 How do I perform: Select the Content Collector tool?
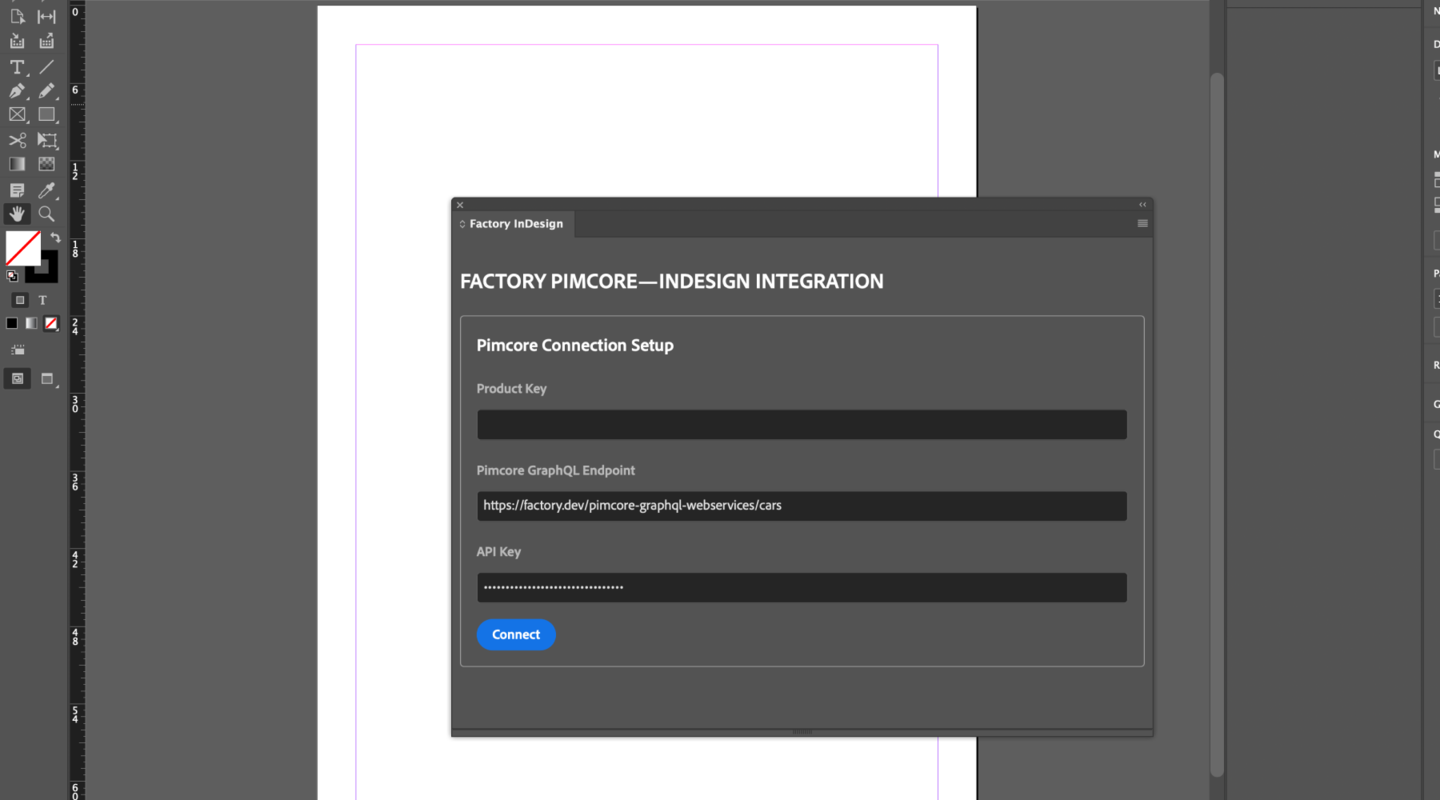coord(17,42)
